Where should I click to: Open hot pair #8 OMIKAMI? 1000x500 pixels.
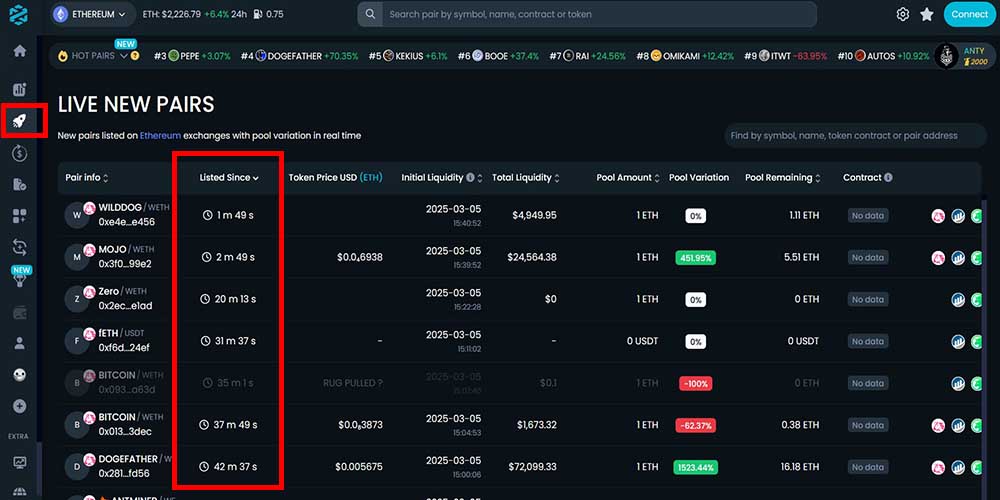click(685, 56)
